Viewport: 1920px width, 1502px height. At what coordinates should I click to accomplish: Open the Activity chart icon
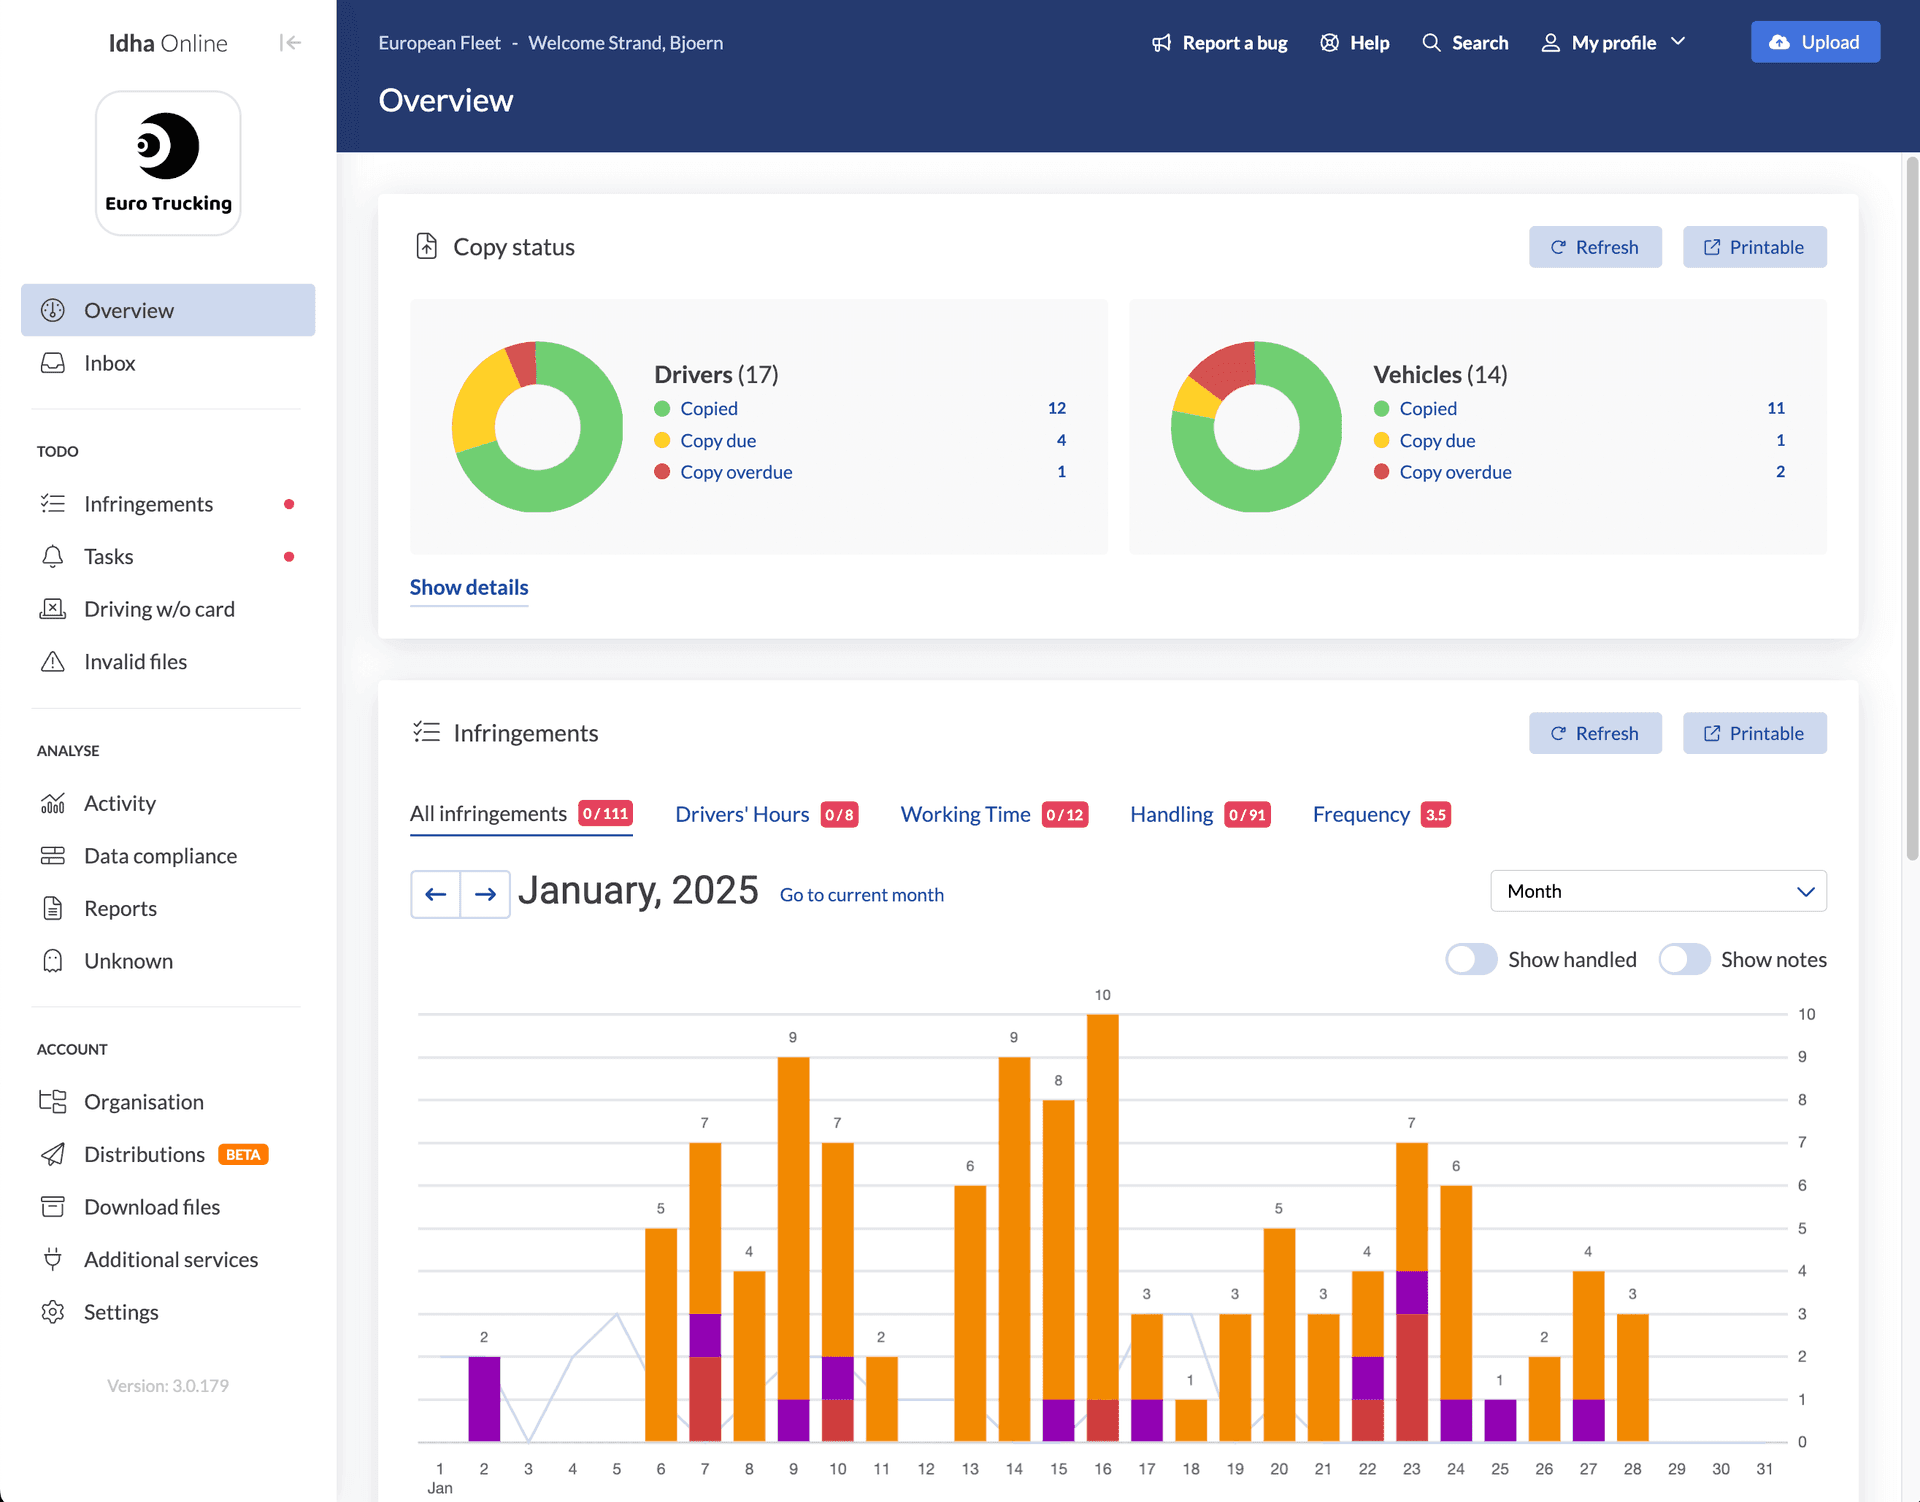(53, 803)
